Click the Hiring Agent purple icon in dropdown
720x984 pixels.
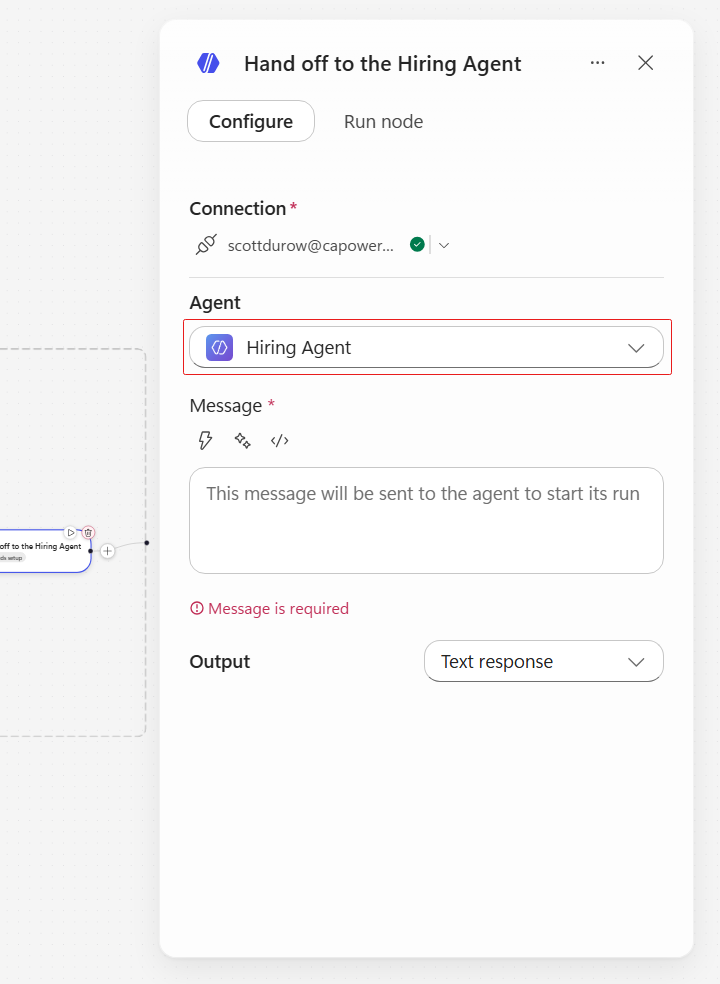(220, 347)
